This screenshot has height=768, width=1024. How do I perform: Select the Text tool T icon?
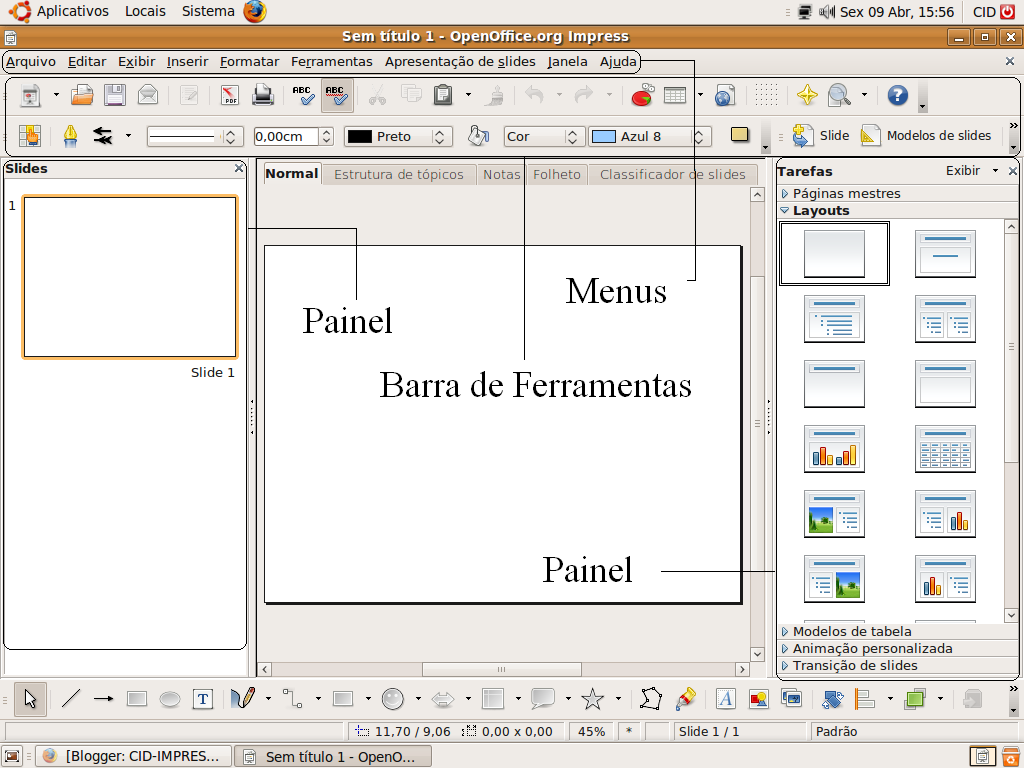[203, 699]
